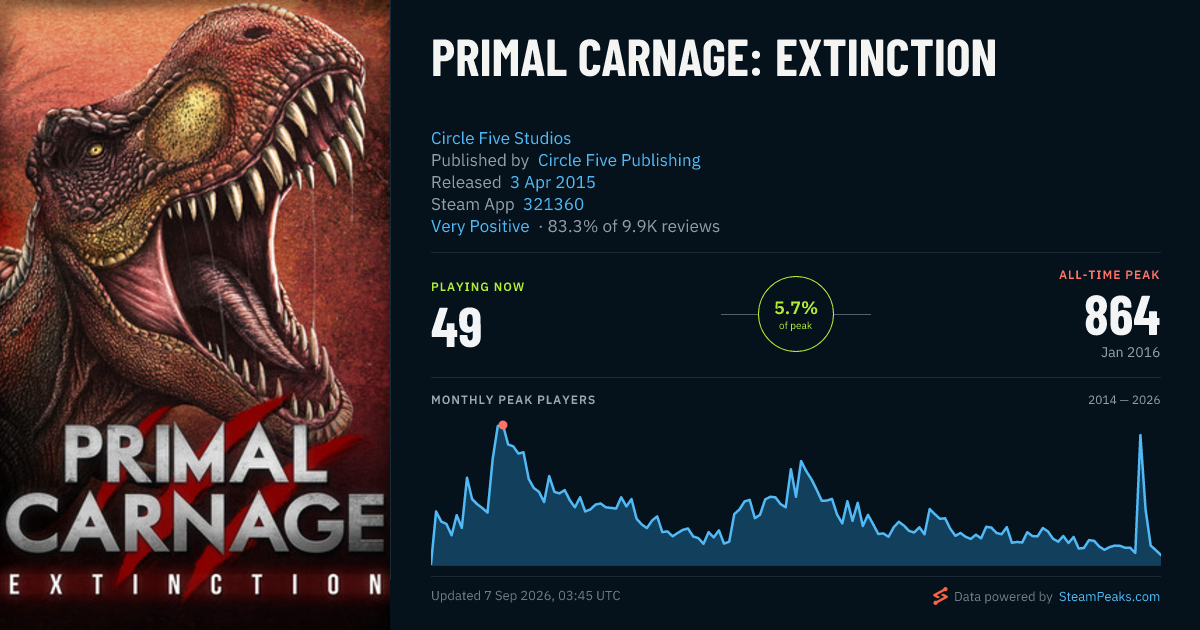Open the Circle Five Publishing publisher link
Image resolution: width=1200 pixels, height=630 pixels.
click(x=619, y=160)
